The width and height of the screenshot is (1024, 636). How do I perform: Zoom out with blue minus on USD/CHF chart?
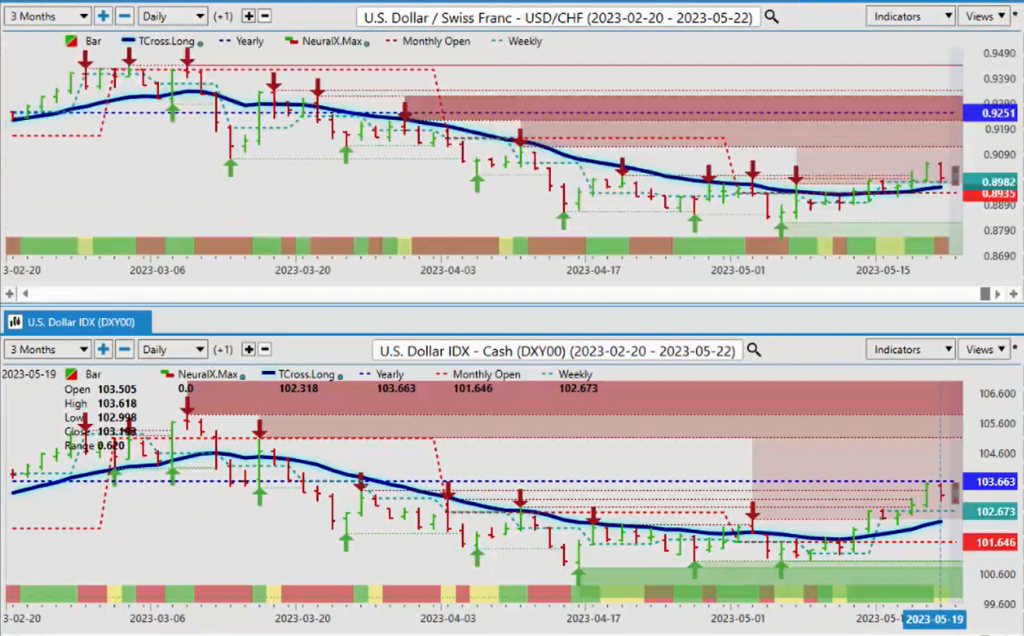pyautogui.click(x=124, y=16)
